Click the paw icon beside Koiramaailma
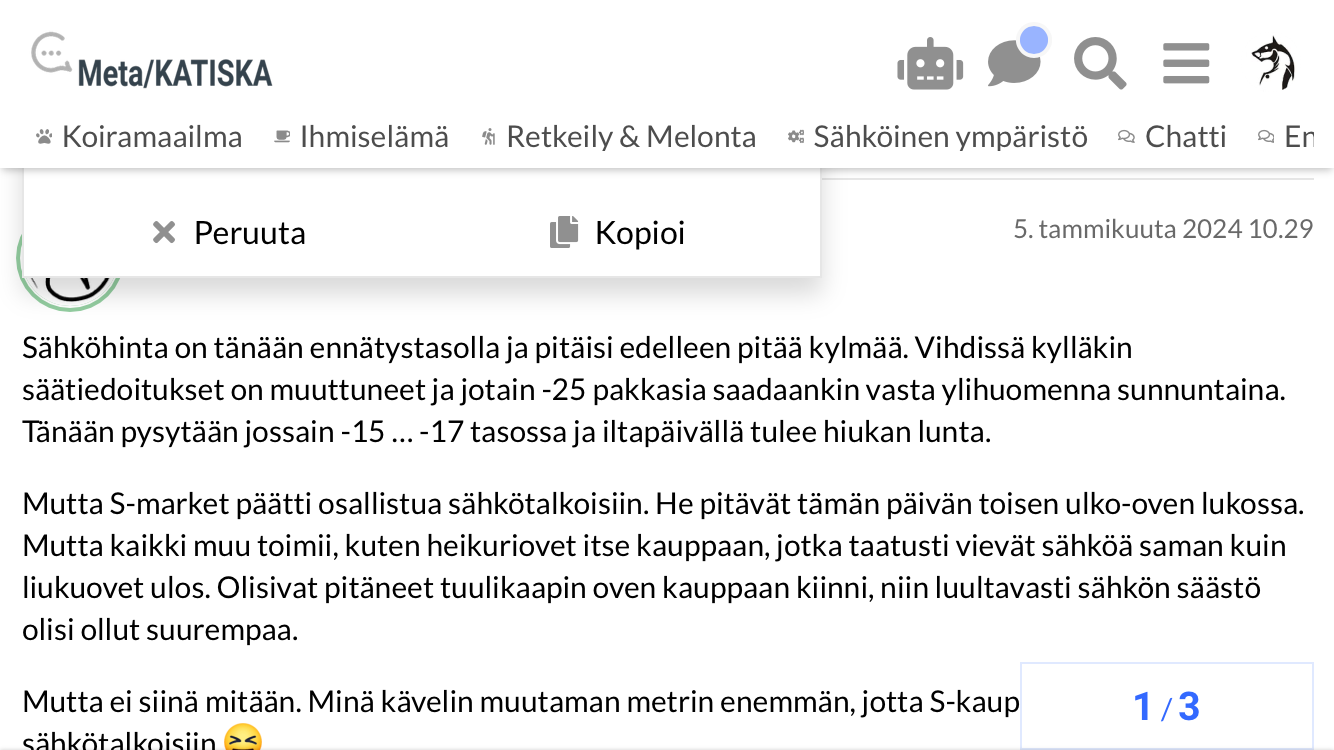The height and width of the screenshot is (750, 1334). [x=44, y=137]
